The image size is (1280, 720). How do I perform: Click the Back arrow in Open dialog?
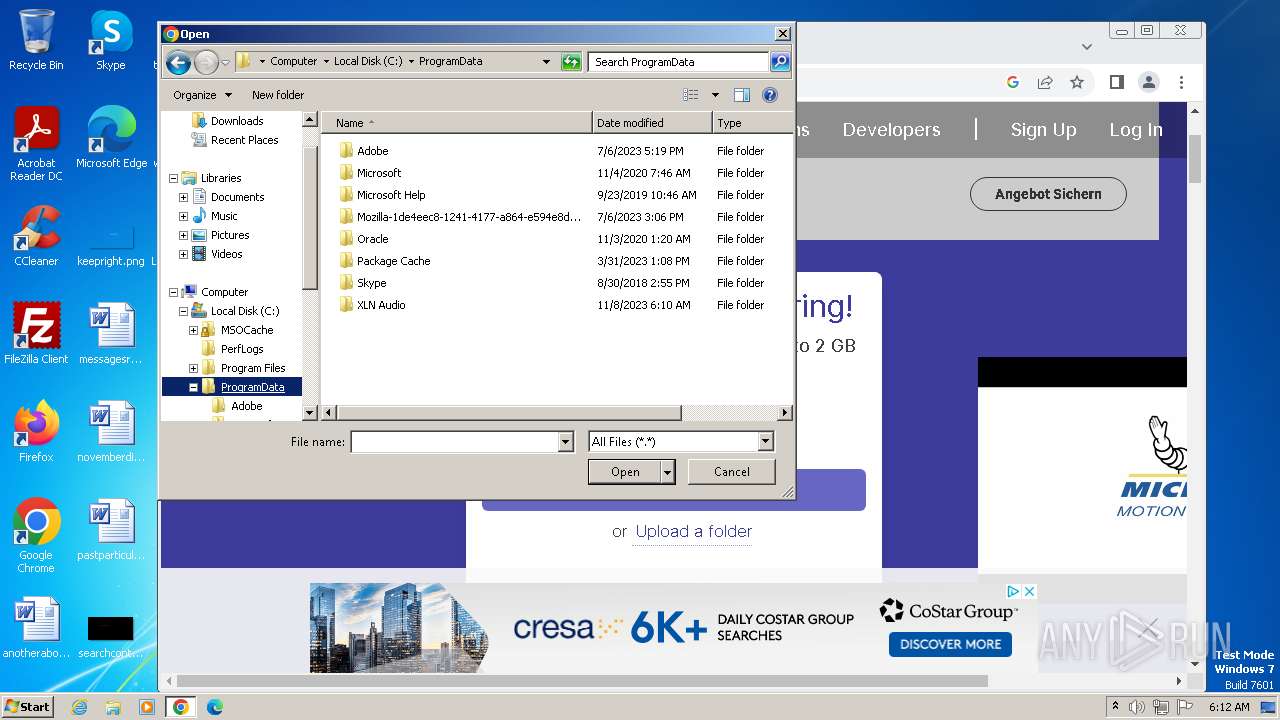[x=178, y=62]
